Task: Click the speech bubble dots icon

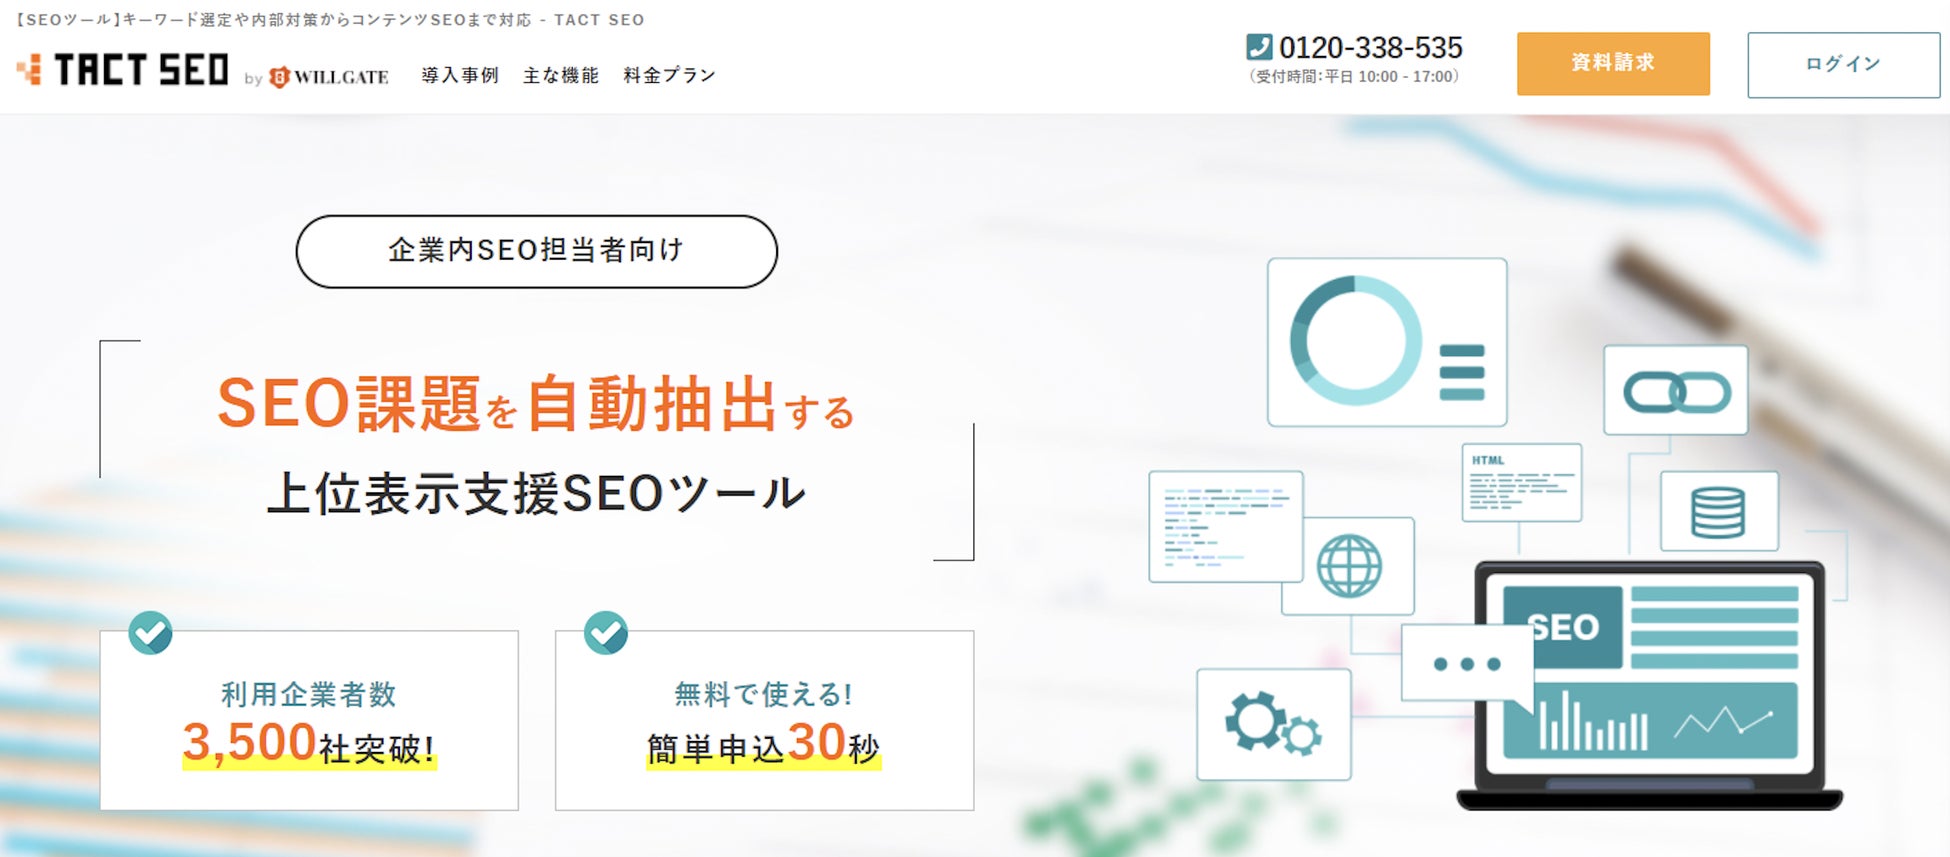Action: pos(1466,664)
